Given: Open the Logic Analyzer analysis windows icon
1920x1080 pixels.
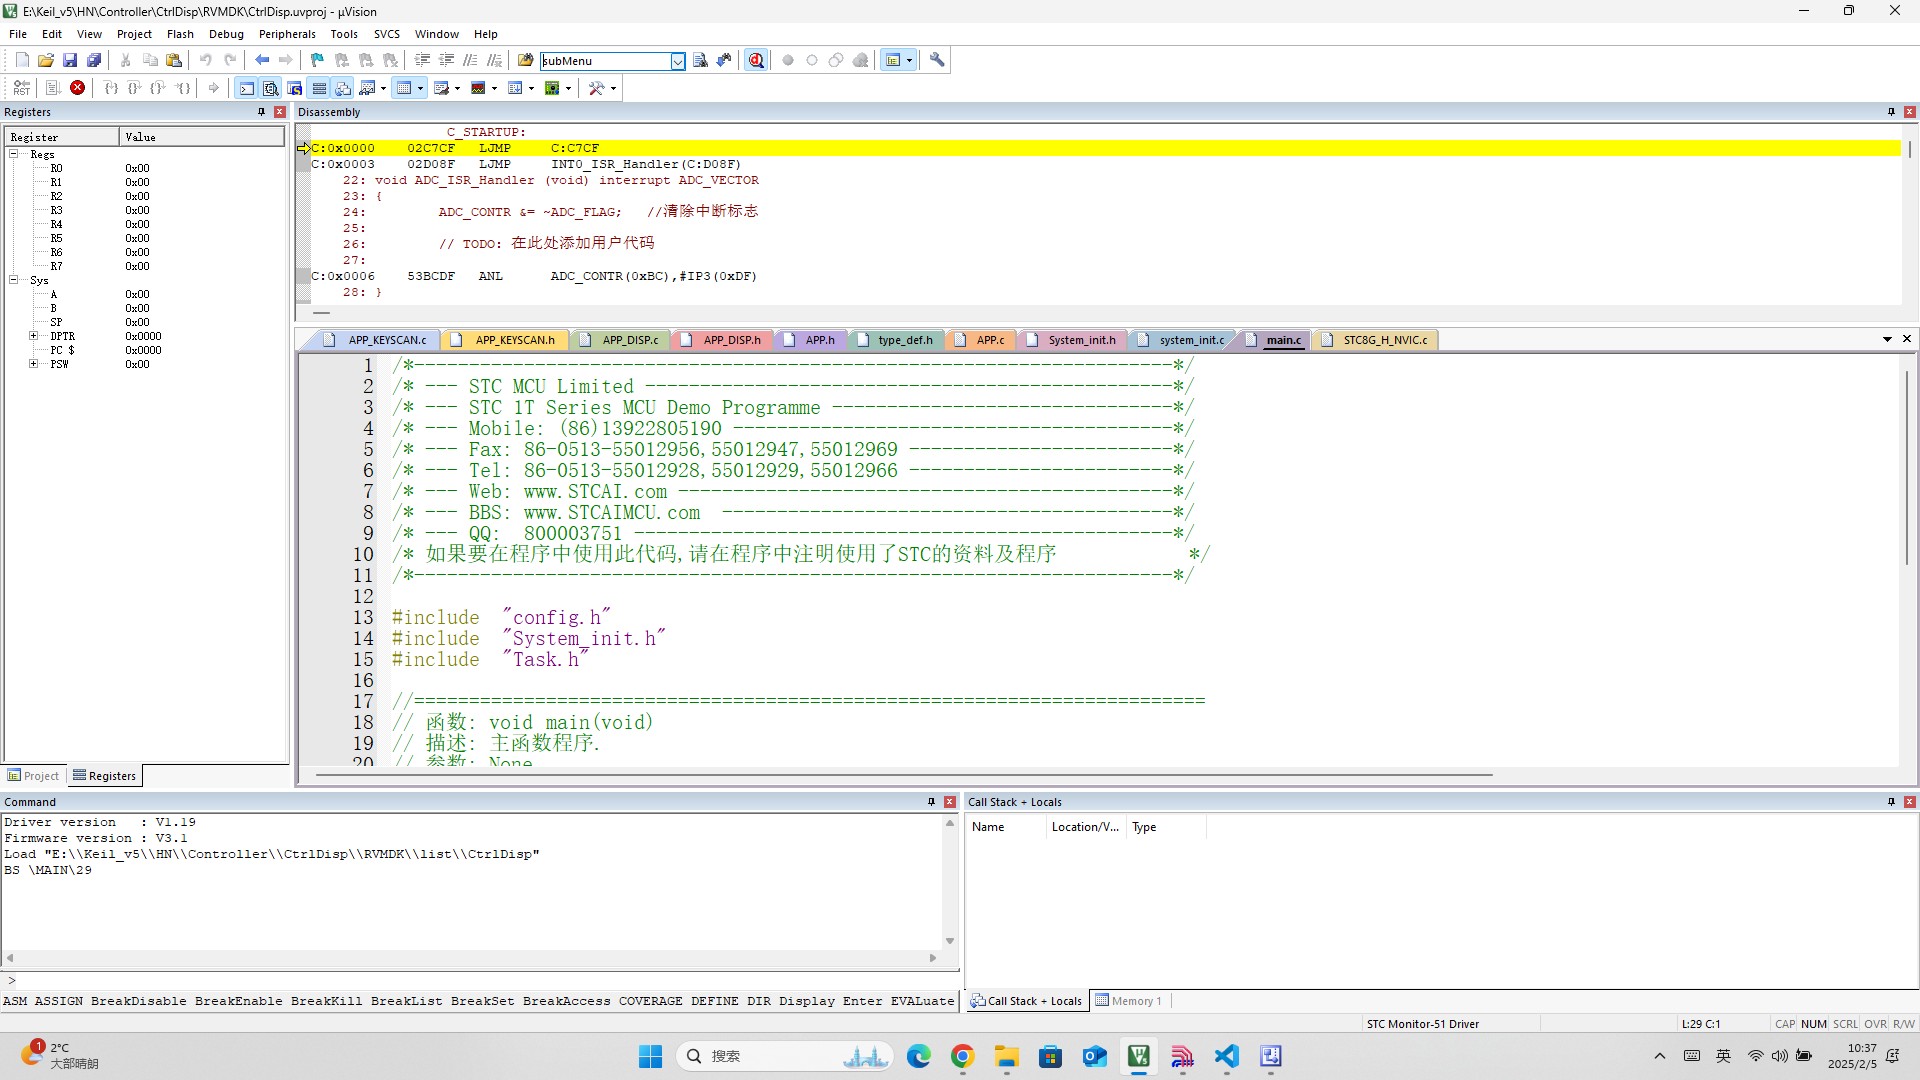Looking at the screenshot, I should coord(478,88).
